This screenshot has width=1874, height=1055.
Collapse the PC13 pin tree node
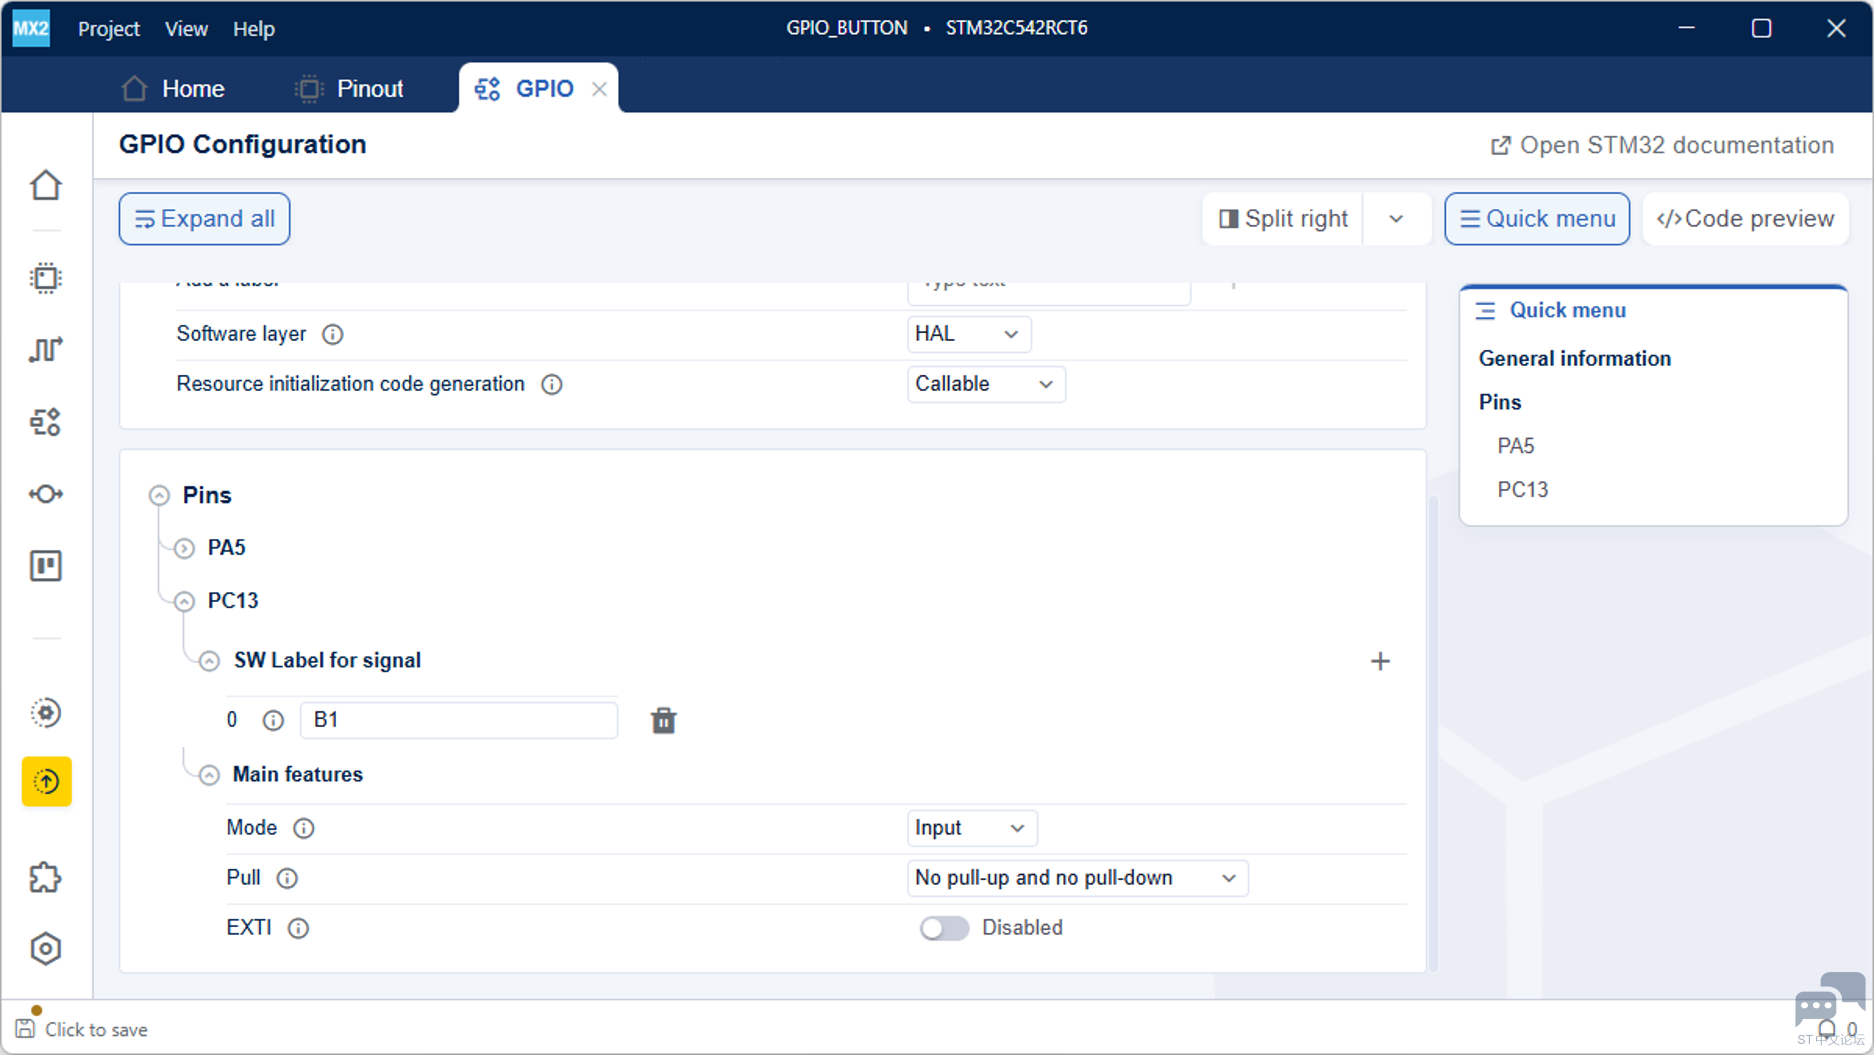[184, 601]
